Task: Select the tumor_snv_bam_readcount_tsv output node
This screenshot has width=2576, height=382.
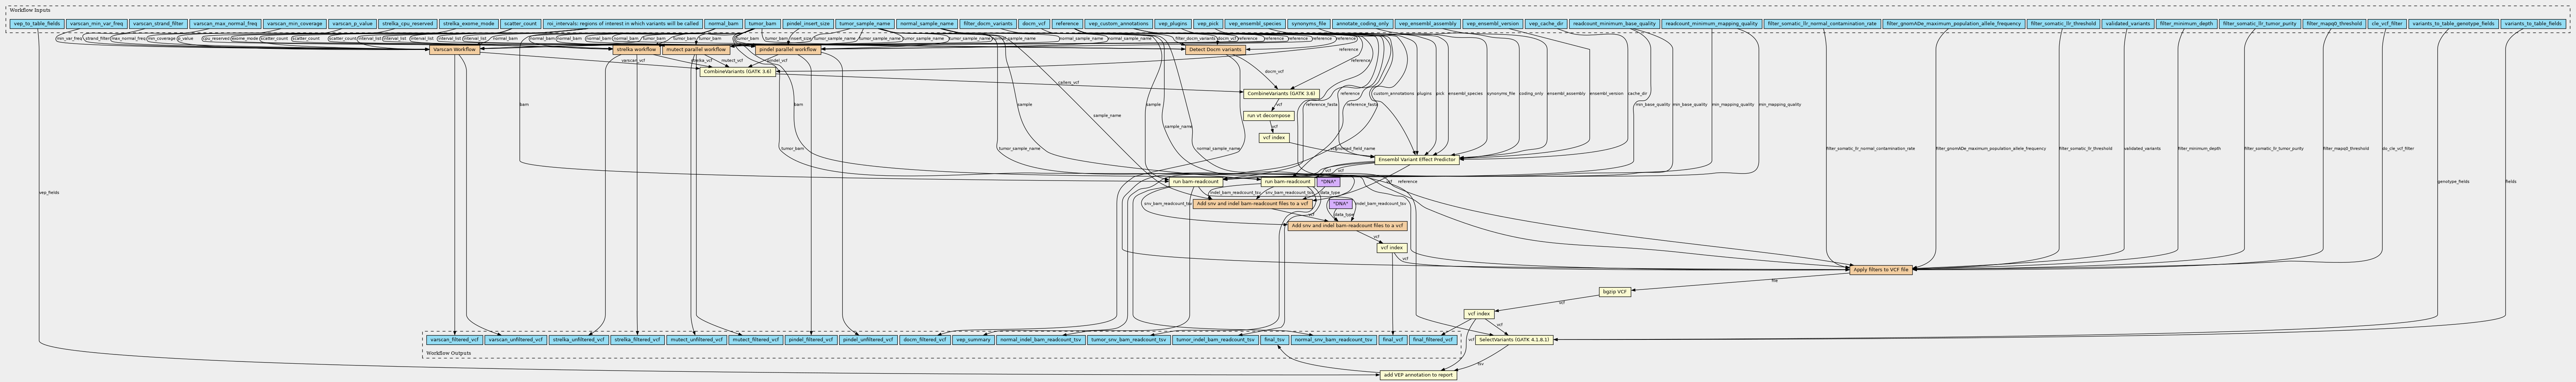Action: pyautogui.click(x=1128, y=340)
